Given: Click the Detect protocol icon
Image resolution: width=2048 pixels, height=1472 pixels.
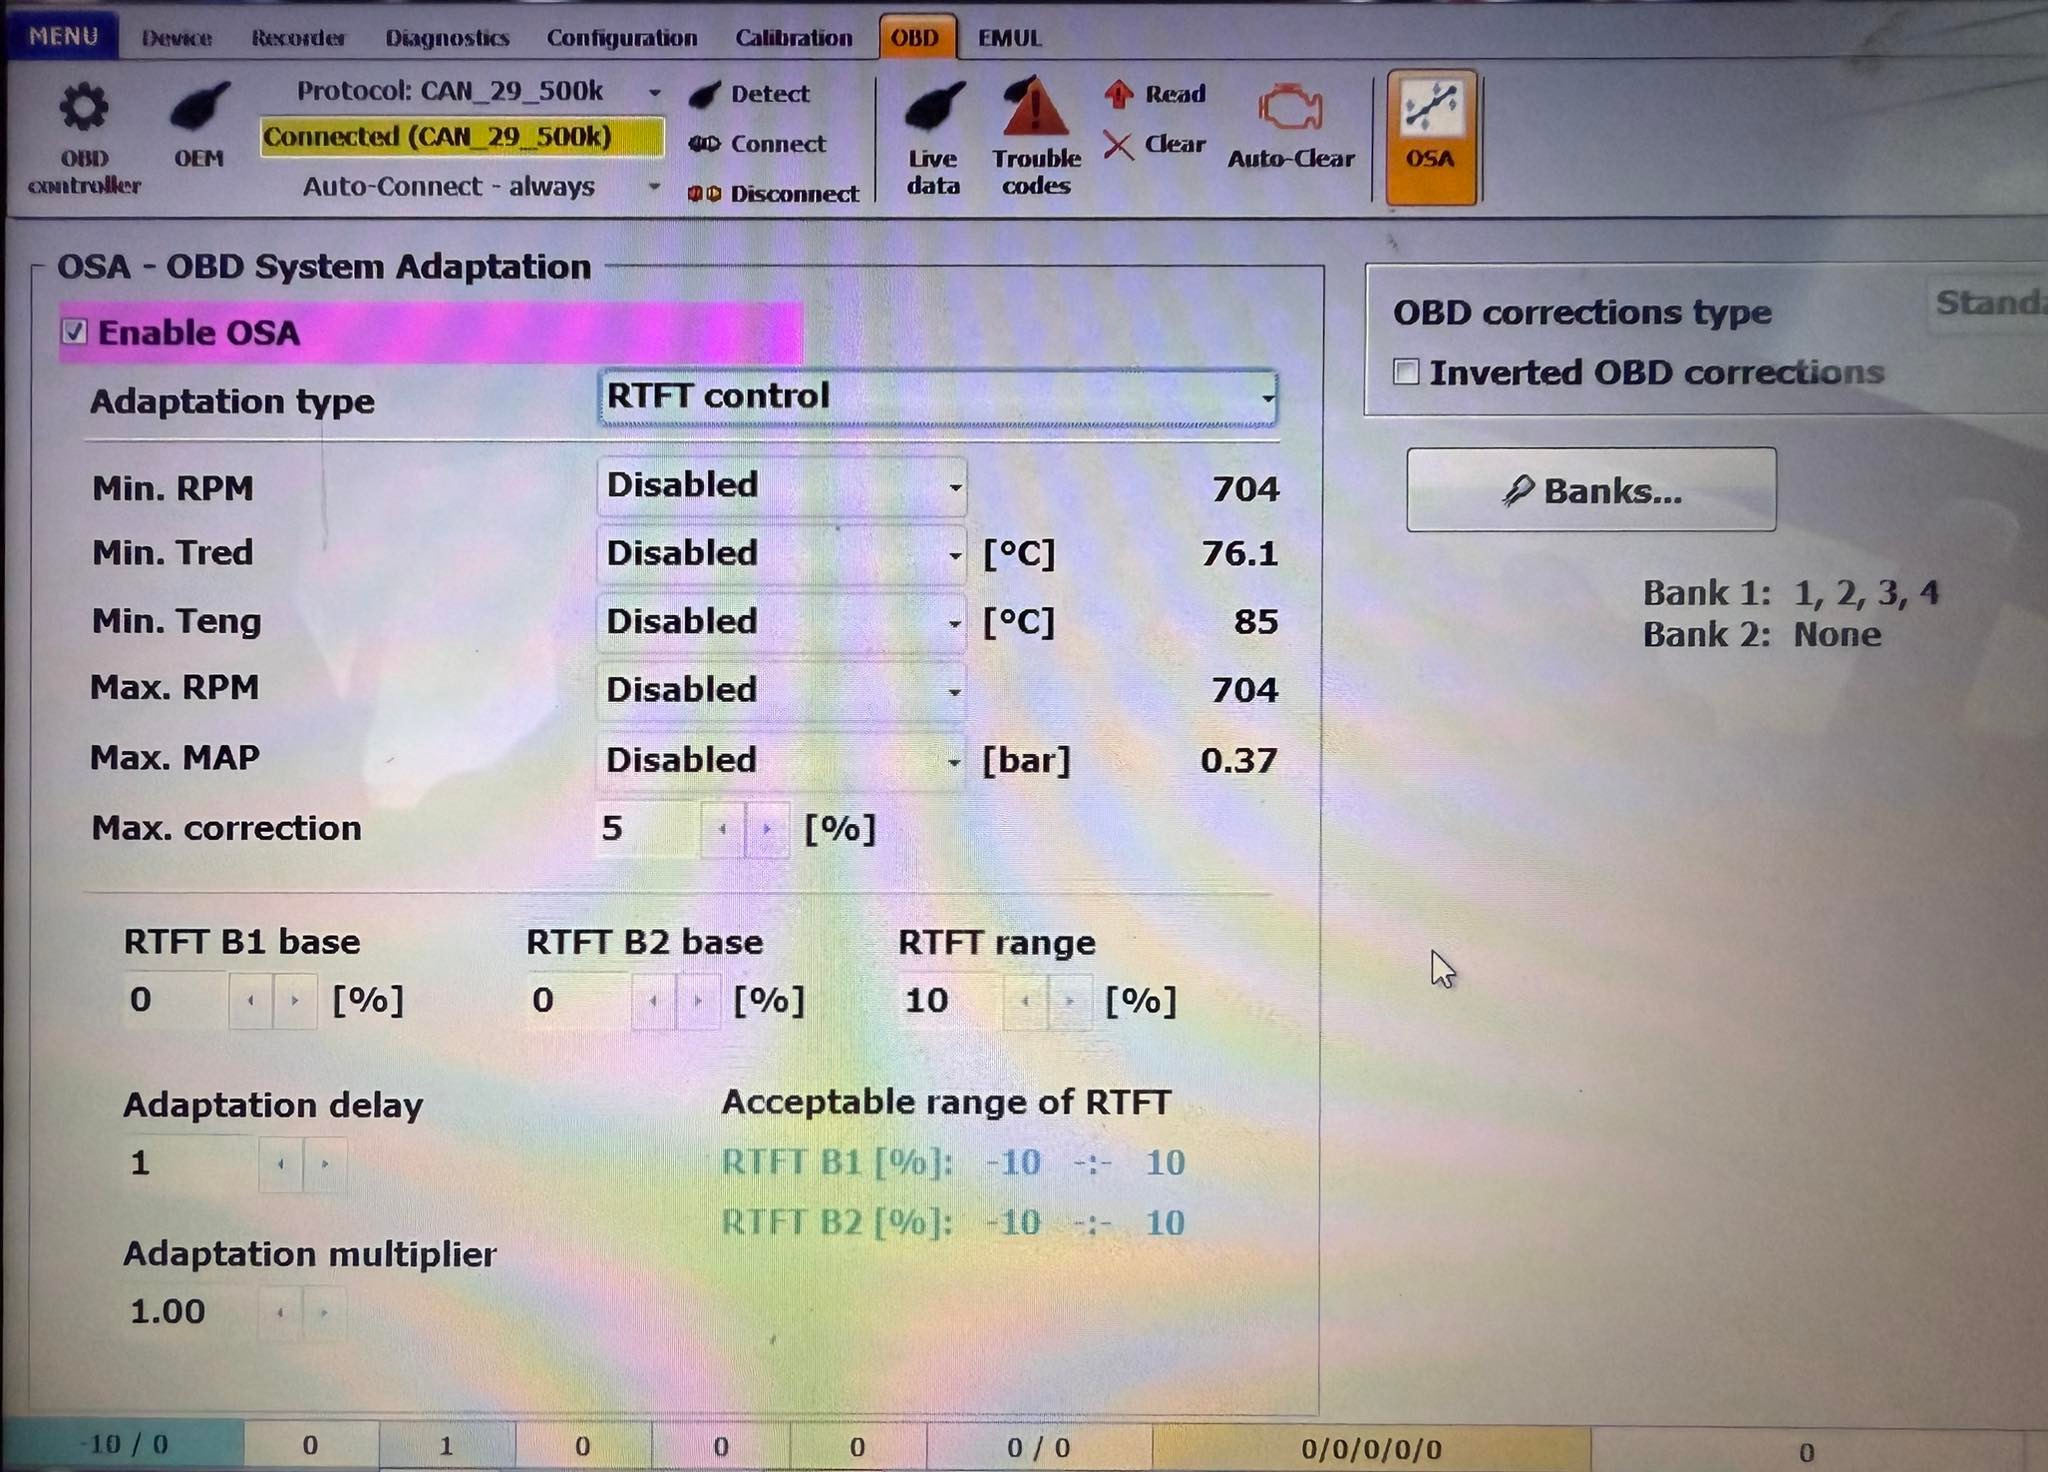Looking at the screenshot, I should 705,95.
